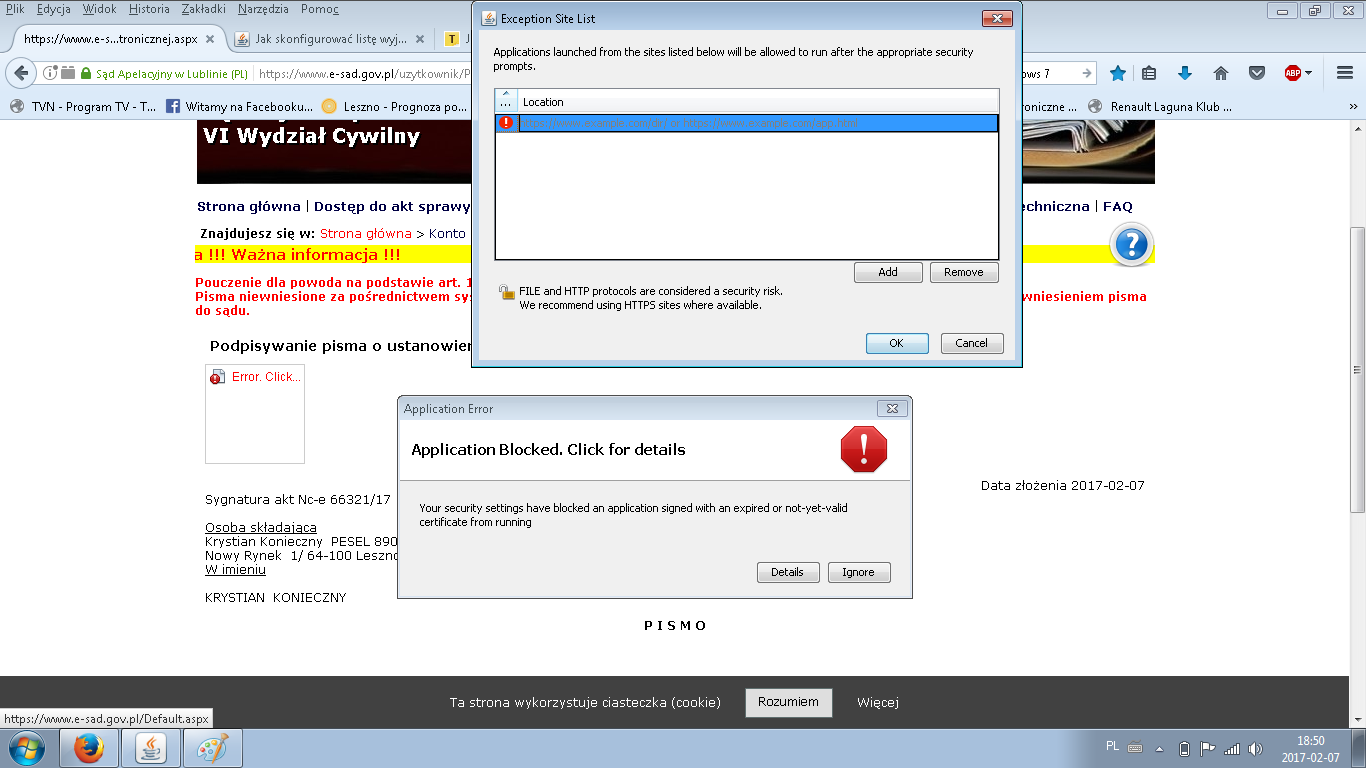The image size is (1366, 768).
Task: Cancel the Exception Site List dialog
Action: (971, 343)
